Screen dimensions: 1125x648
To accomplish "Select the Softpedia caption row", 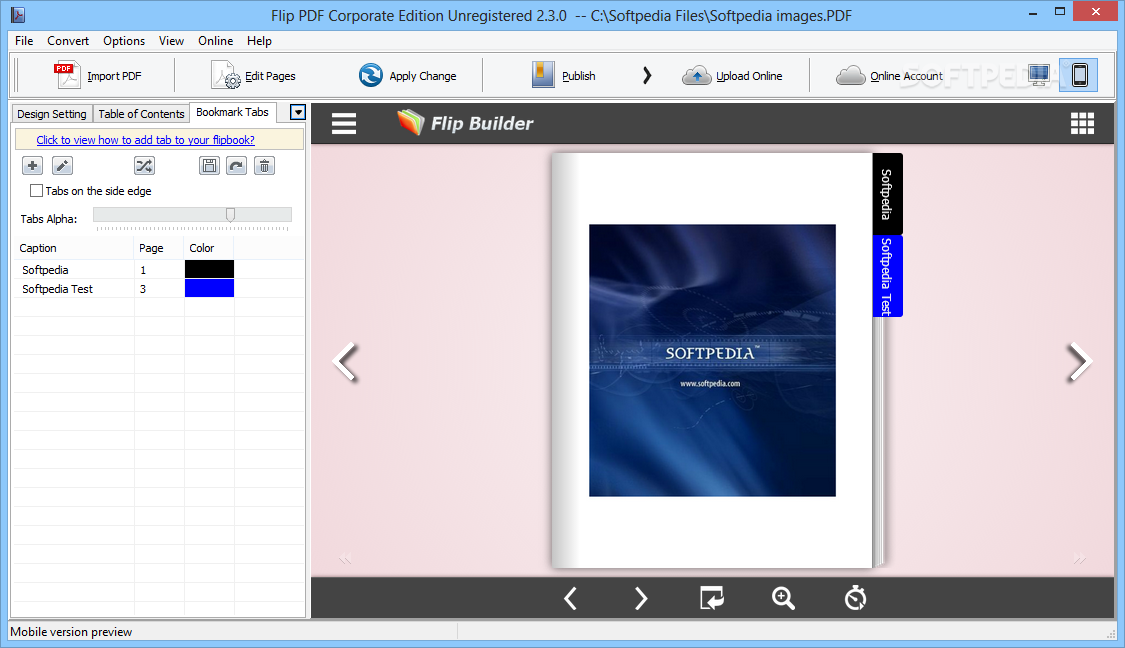I will pos(45,270).
